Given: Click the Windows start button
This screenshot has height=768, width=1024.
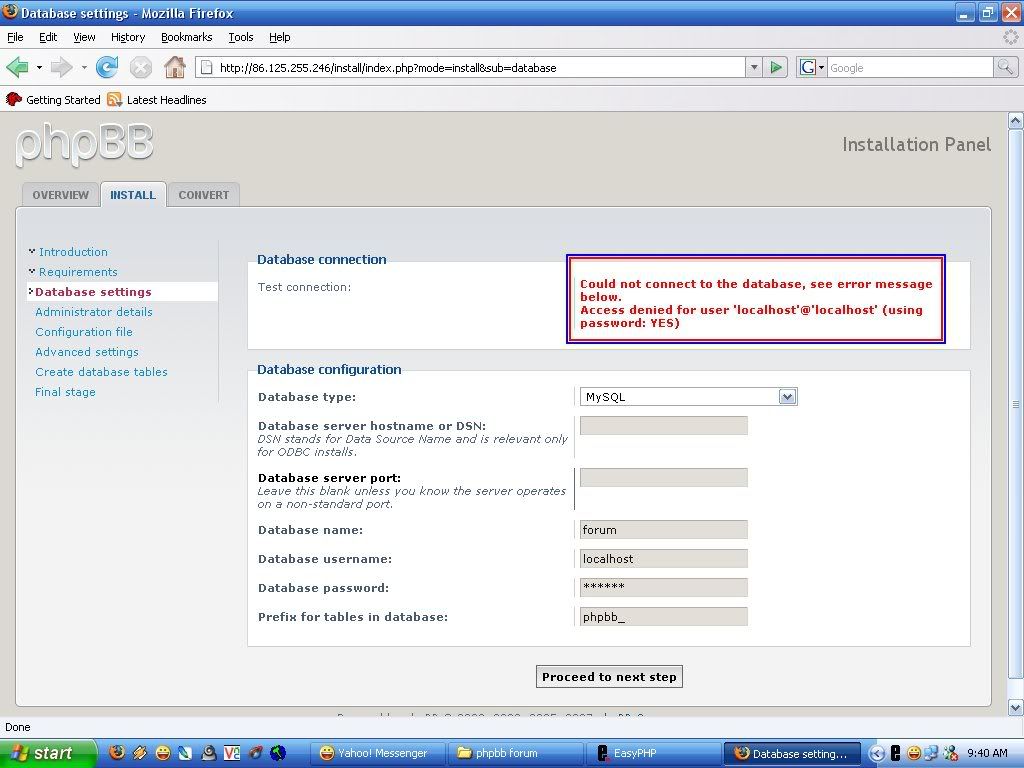Looking at the screenshot, I should (47, 753).
